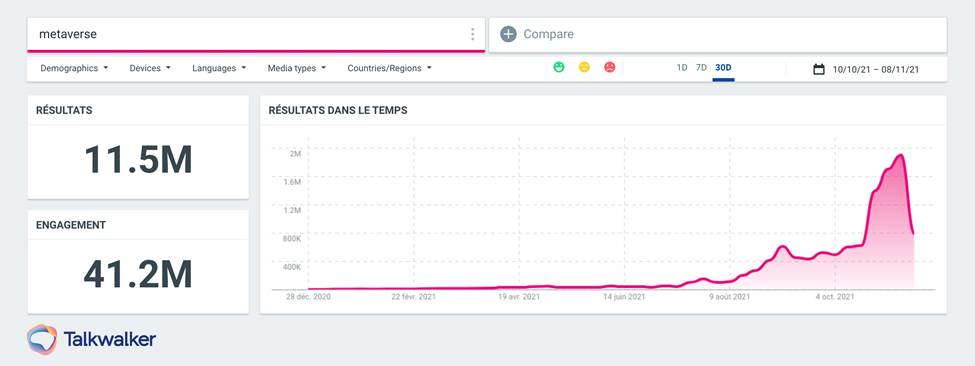The width and height of the screenshot is (975, 366).
Task: Click the 800K y-axis label
Action: (x=292, y=239)
